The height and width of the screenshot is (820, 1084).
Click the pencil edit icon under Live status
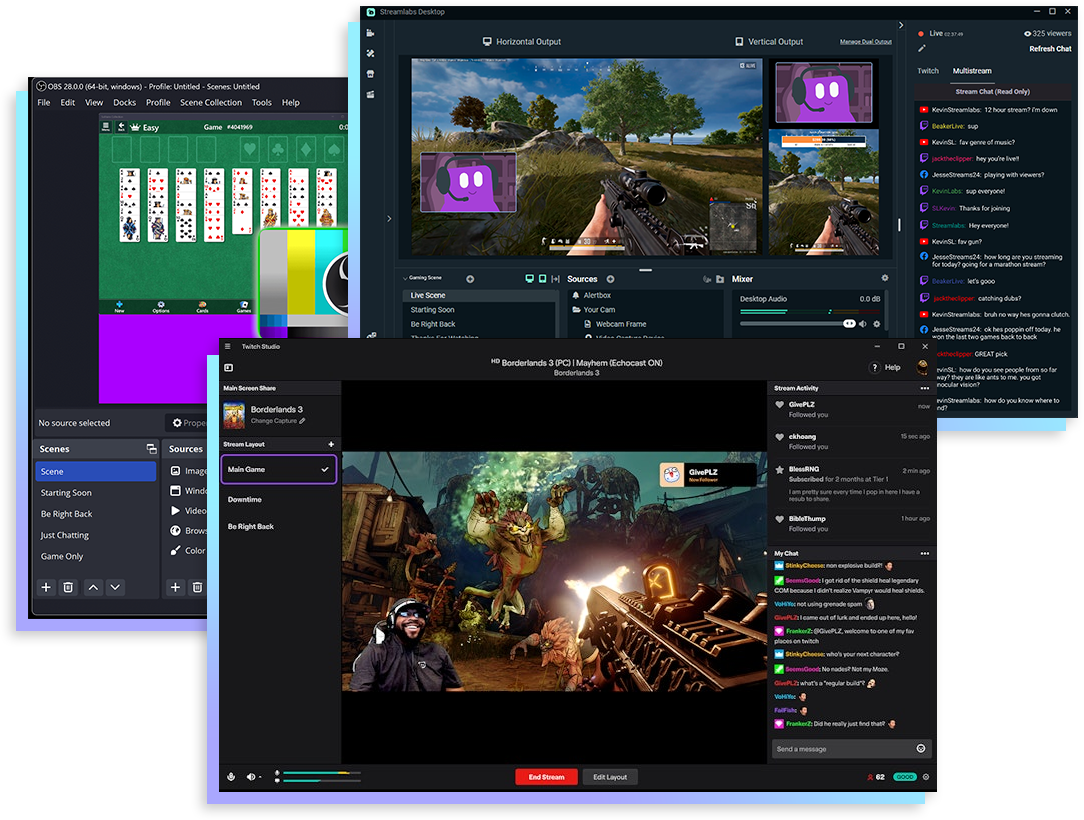click(922, 48)
